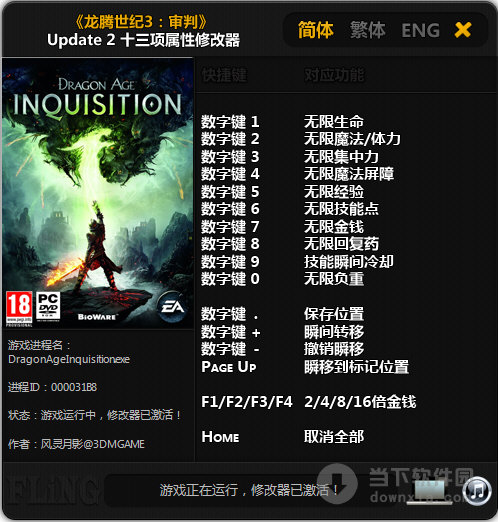Click the 2/4/8/16倍金钱 entry
The image size is (498, 522).
(x=360, y=402)
